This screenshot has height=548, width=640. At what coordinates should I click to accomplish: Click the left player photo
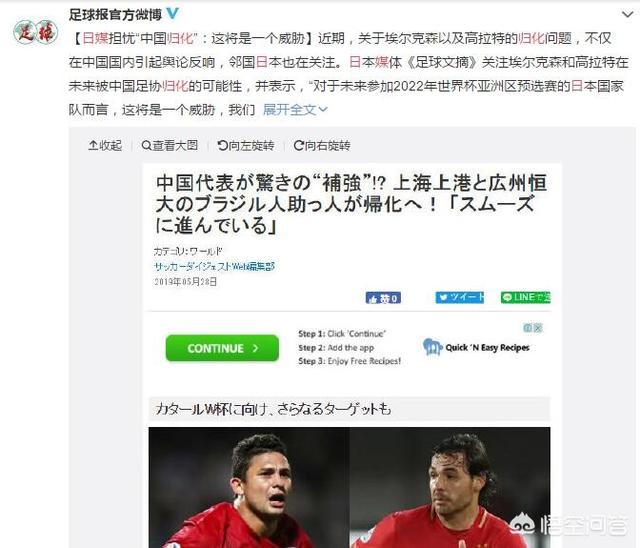pos(249,488)
